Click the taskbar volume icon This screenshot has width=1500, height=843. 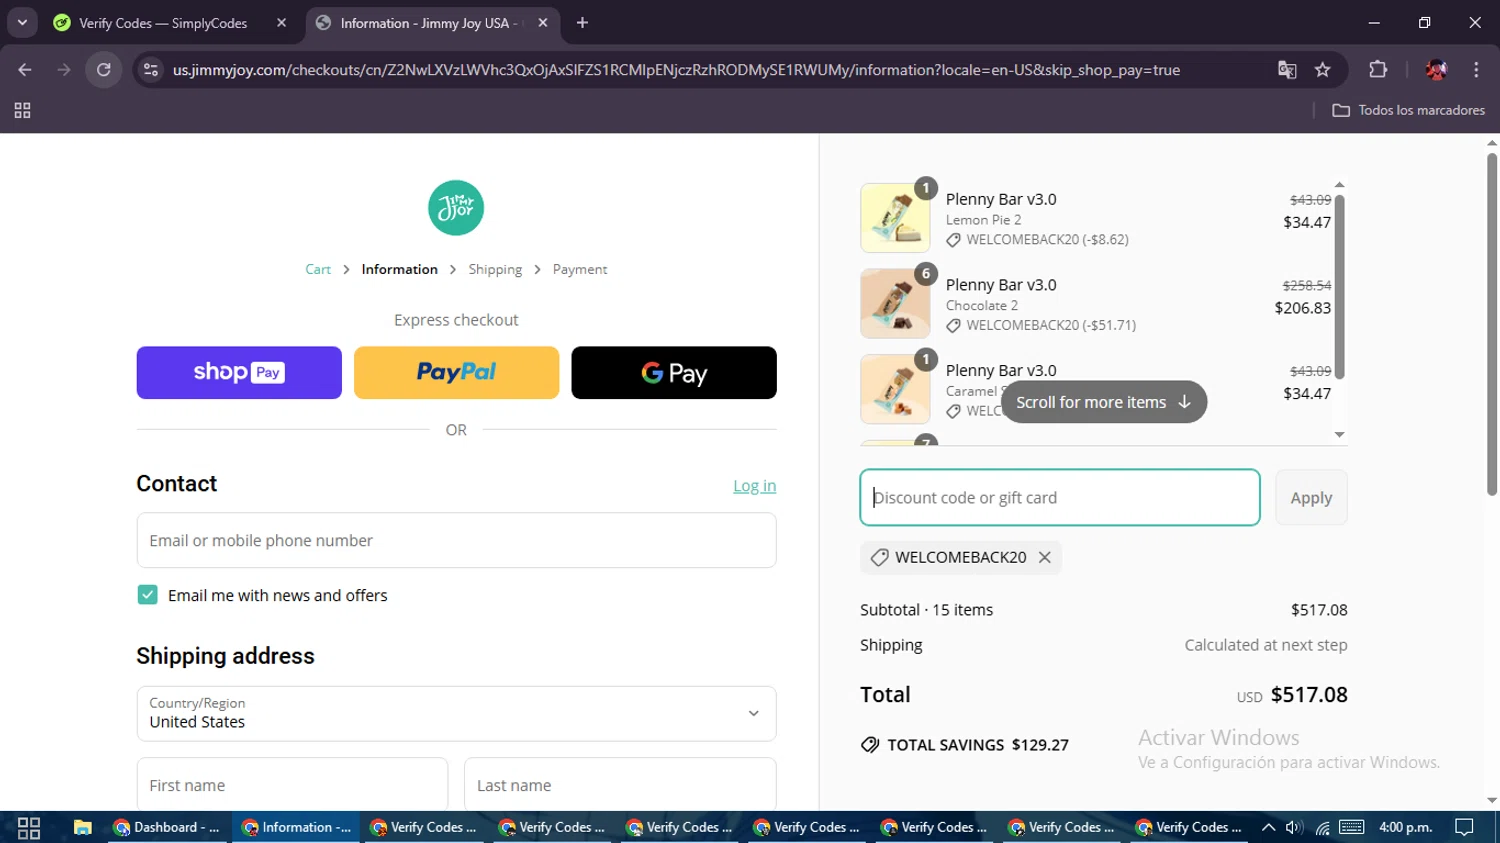coord(1294,827)
